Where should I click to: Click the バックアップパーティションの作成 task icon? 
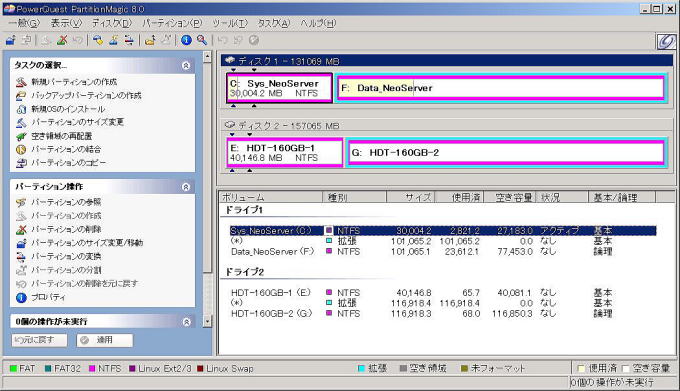(21, 95)
